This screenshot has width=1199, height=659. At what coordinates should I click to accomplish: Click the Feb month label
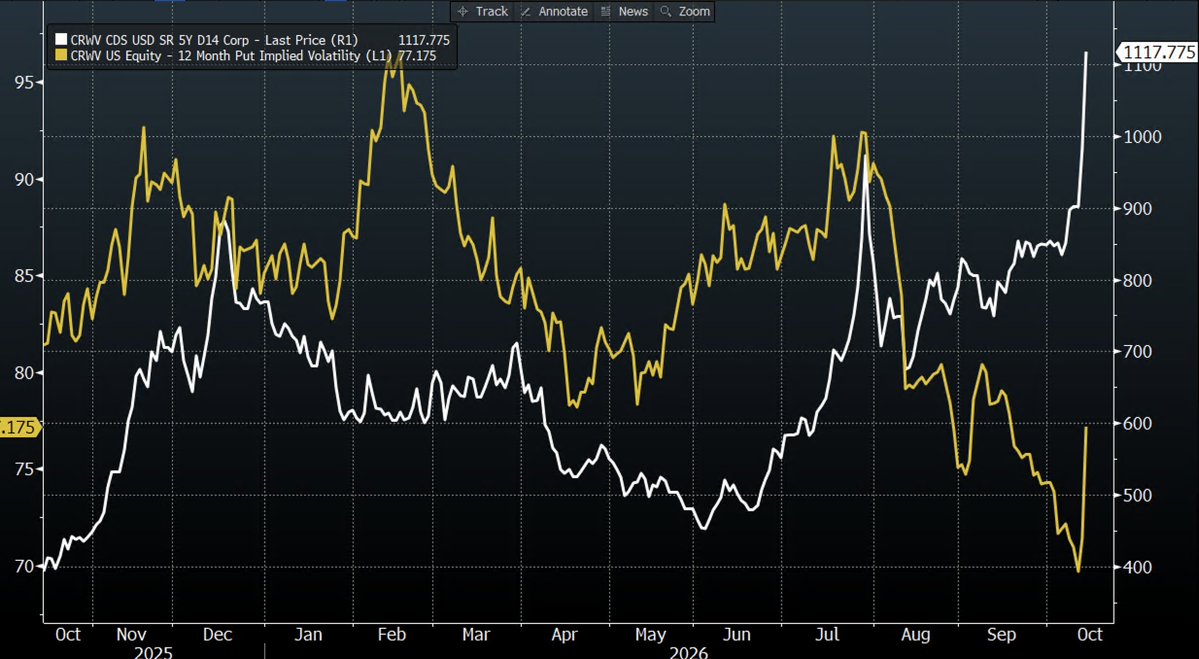[392, 635]
